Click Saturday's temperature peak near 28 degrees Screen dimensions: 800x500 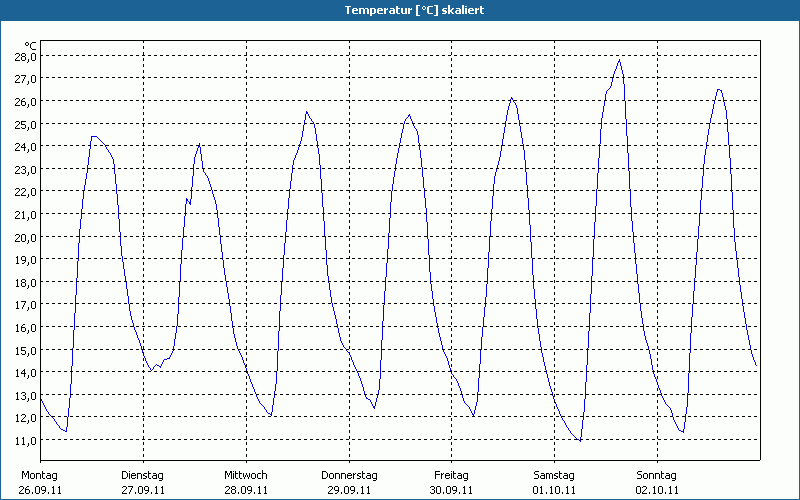point(619,60)
